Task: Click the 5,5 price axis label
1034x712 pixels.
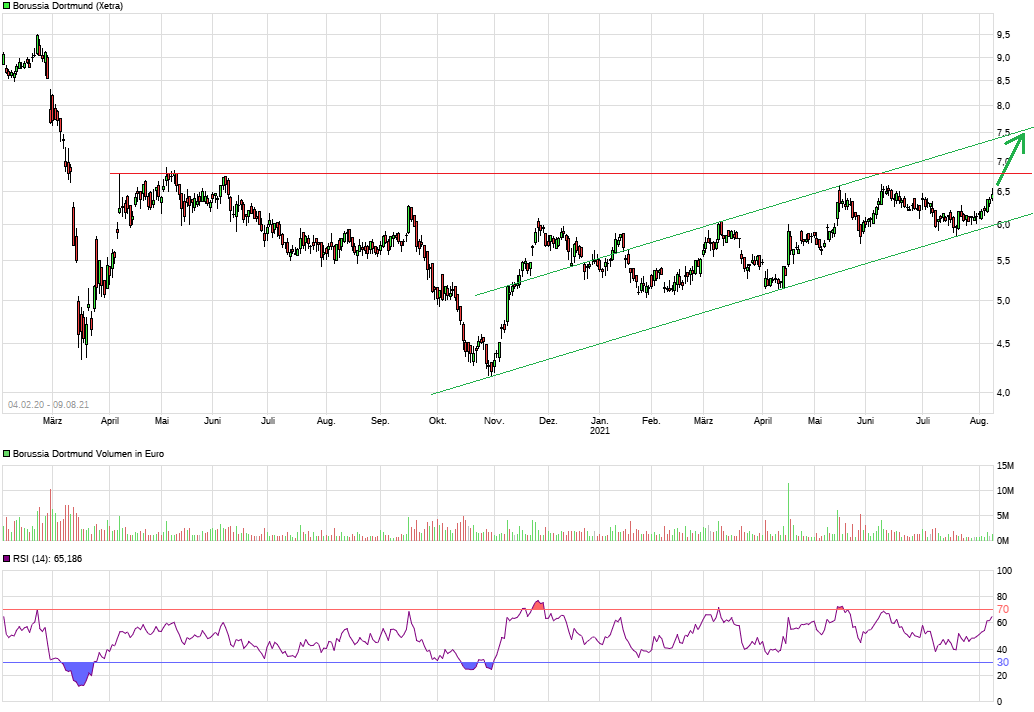Action: [x=1003, y=261]
